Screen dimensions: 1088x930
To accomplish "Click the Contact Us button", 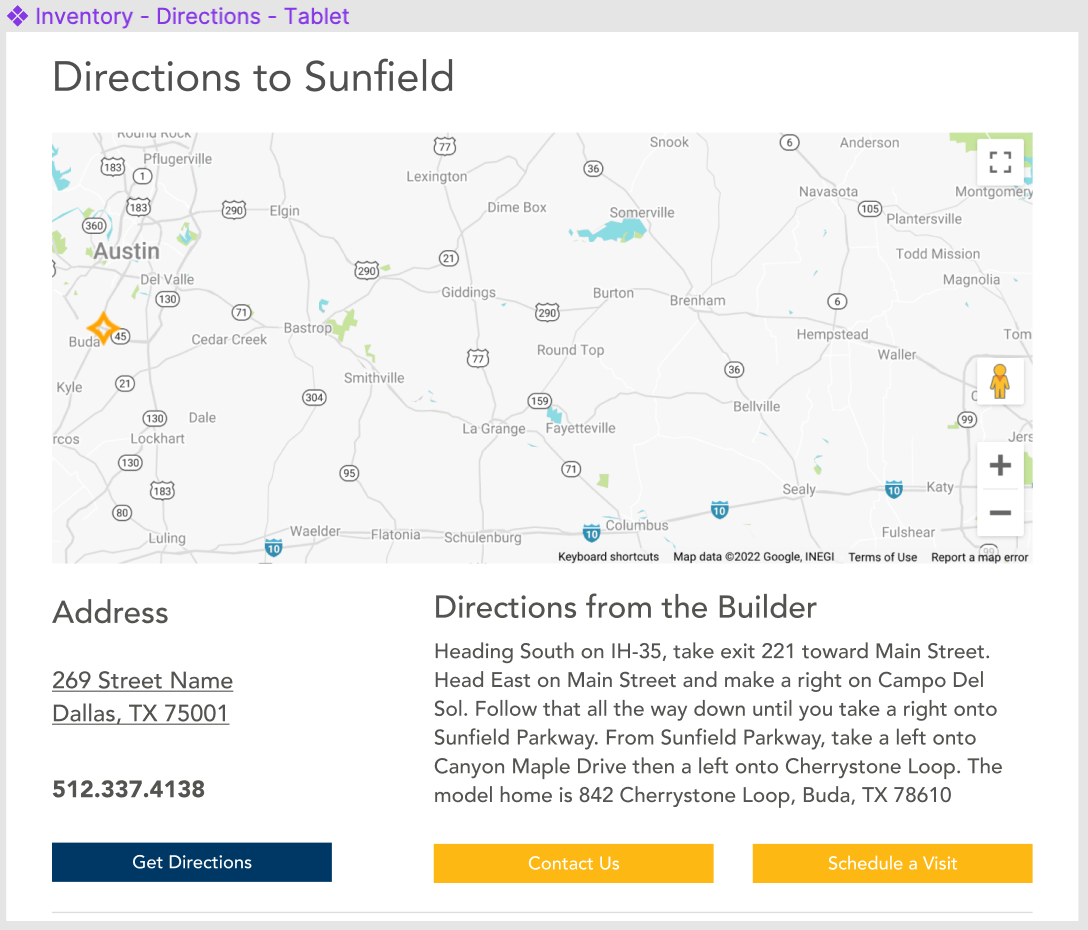I will tap(573, 863).
